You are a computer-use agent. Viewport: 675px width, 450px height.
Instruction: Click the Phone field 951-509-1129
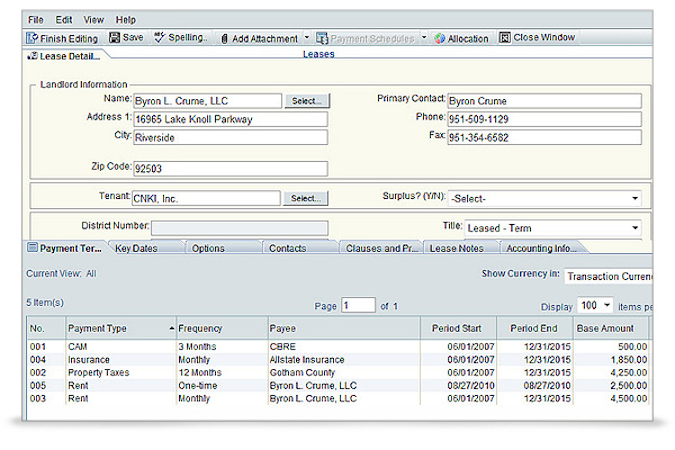[545, 119]
